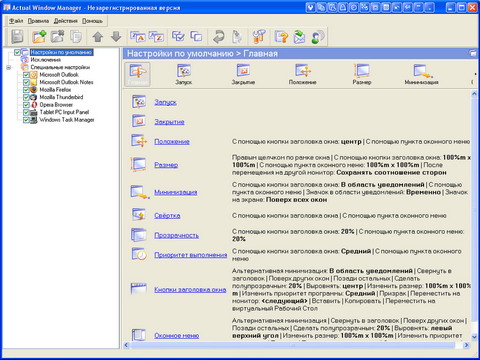This screenshot has height=360, width=480.
Task: Open the Размер link
Action: 166,165
